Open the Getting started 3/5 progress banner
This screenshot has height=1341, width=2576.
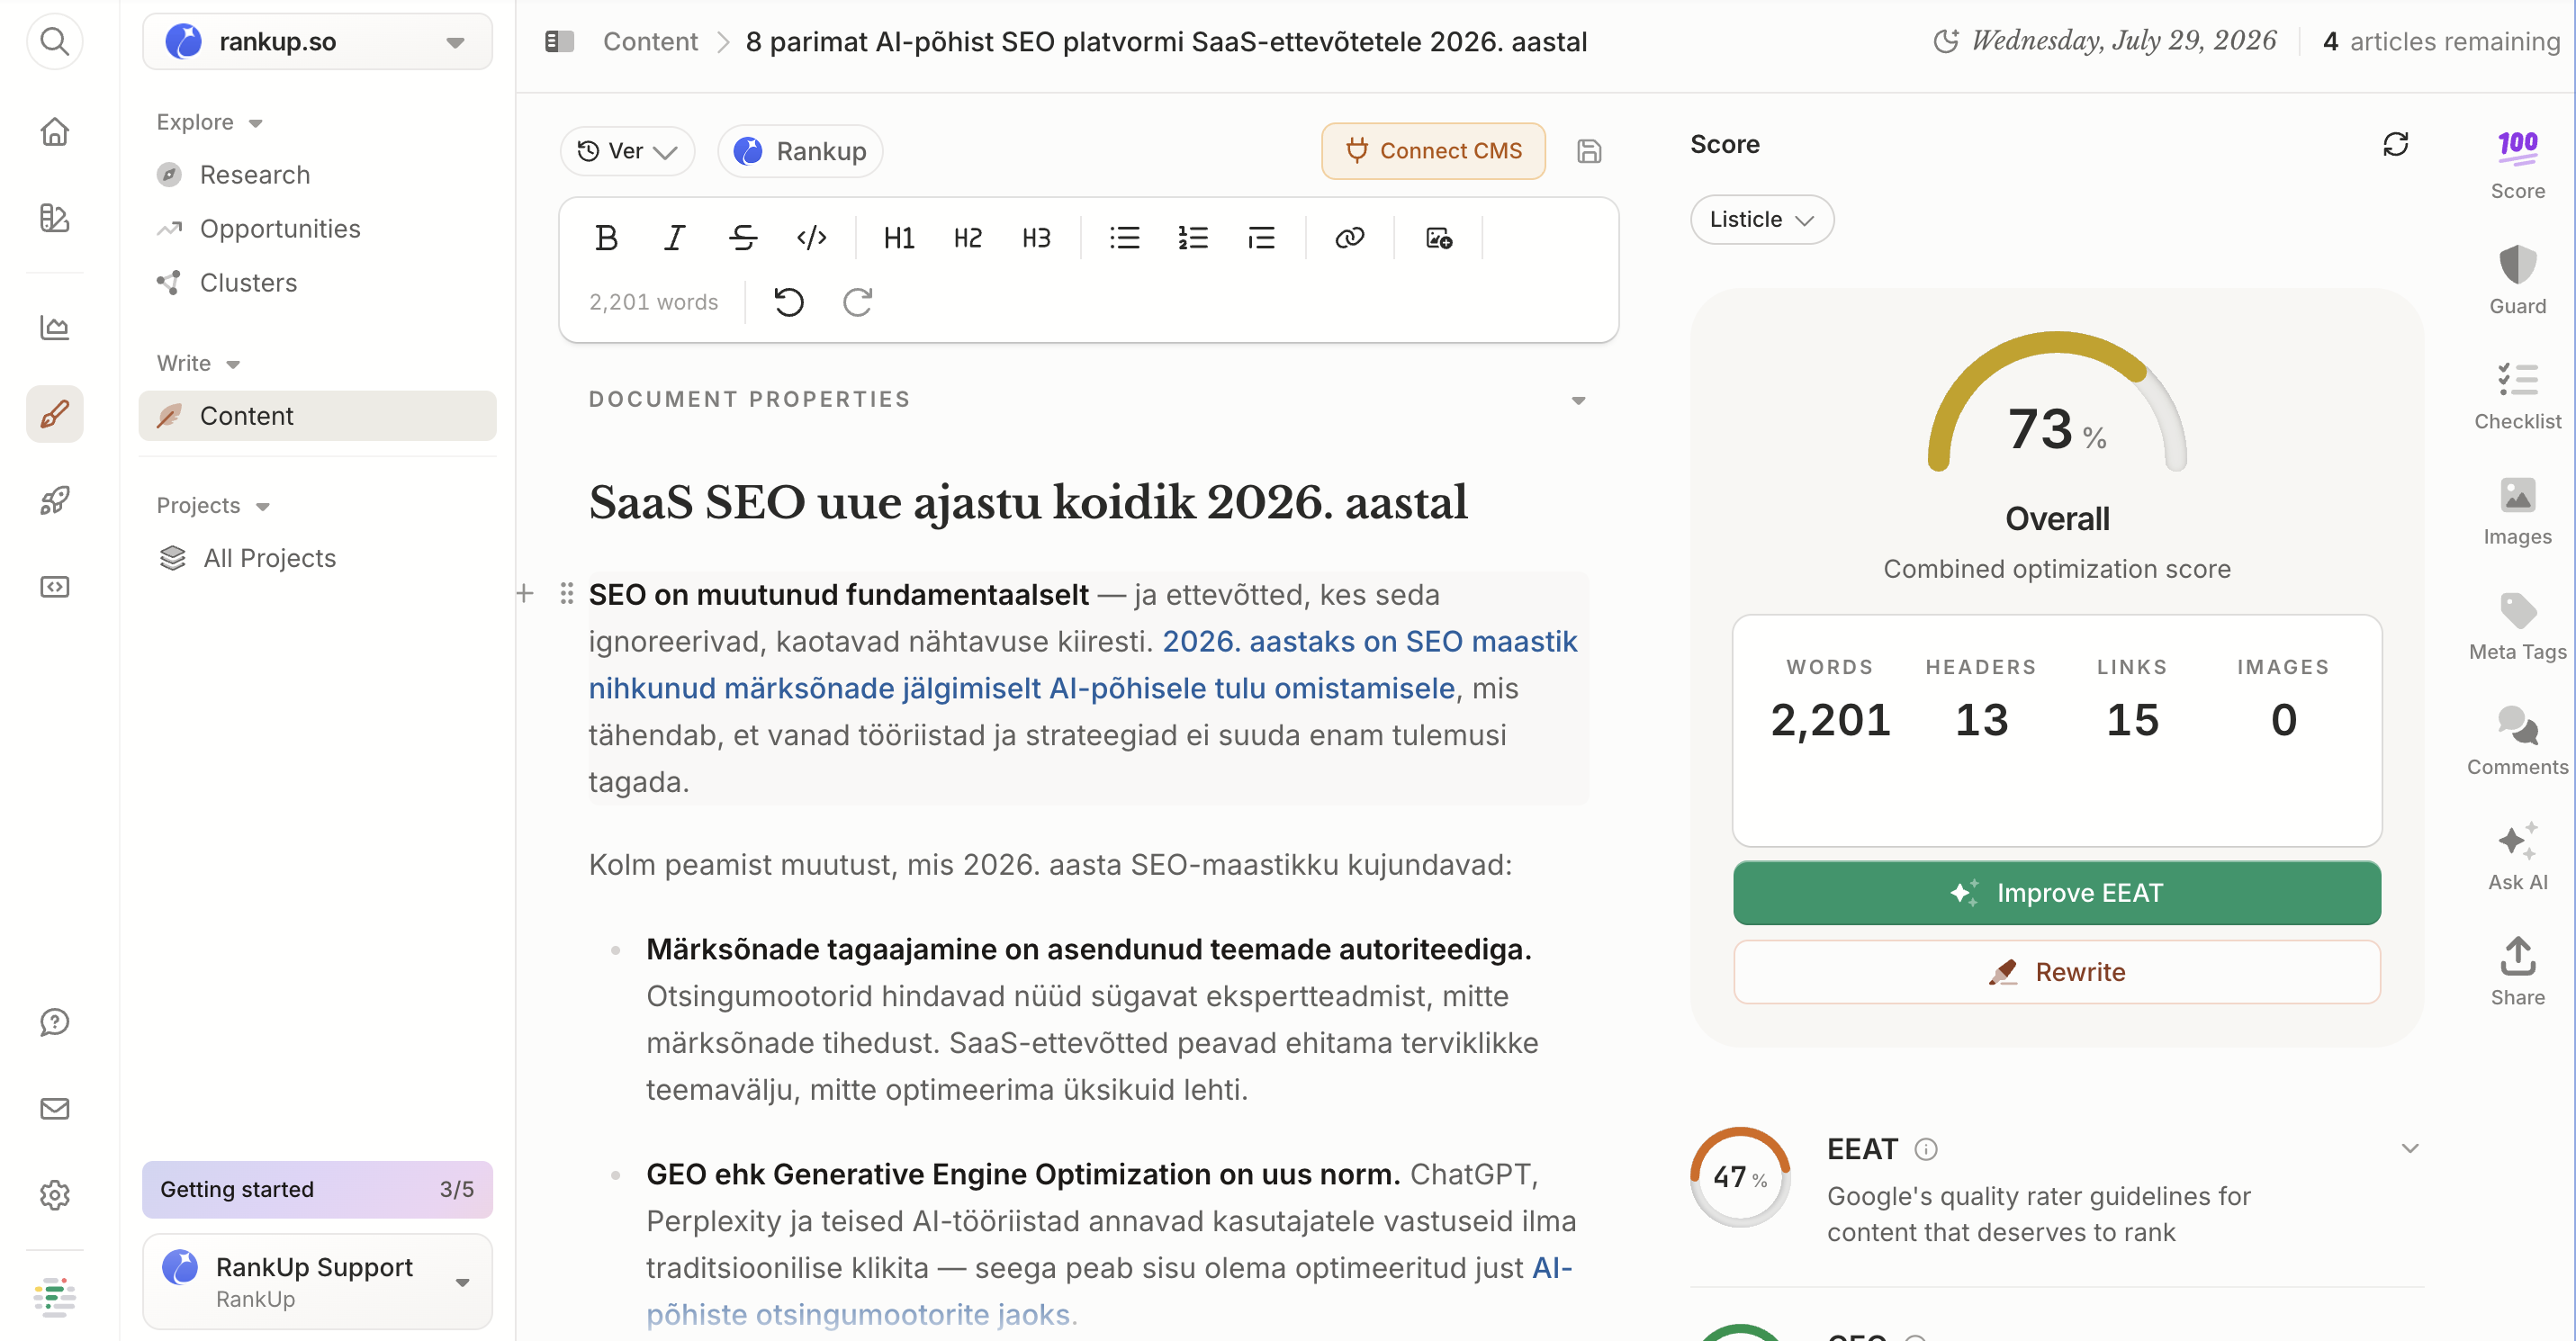tap(317, 1189)
